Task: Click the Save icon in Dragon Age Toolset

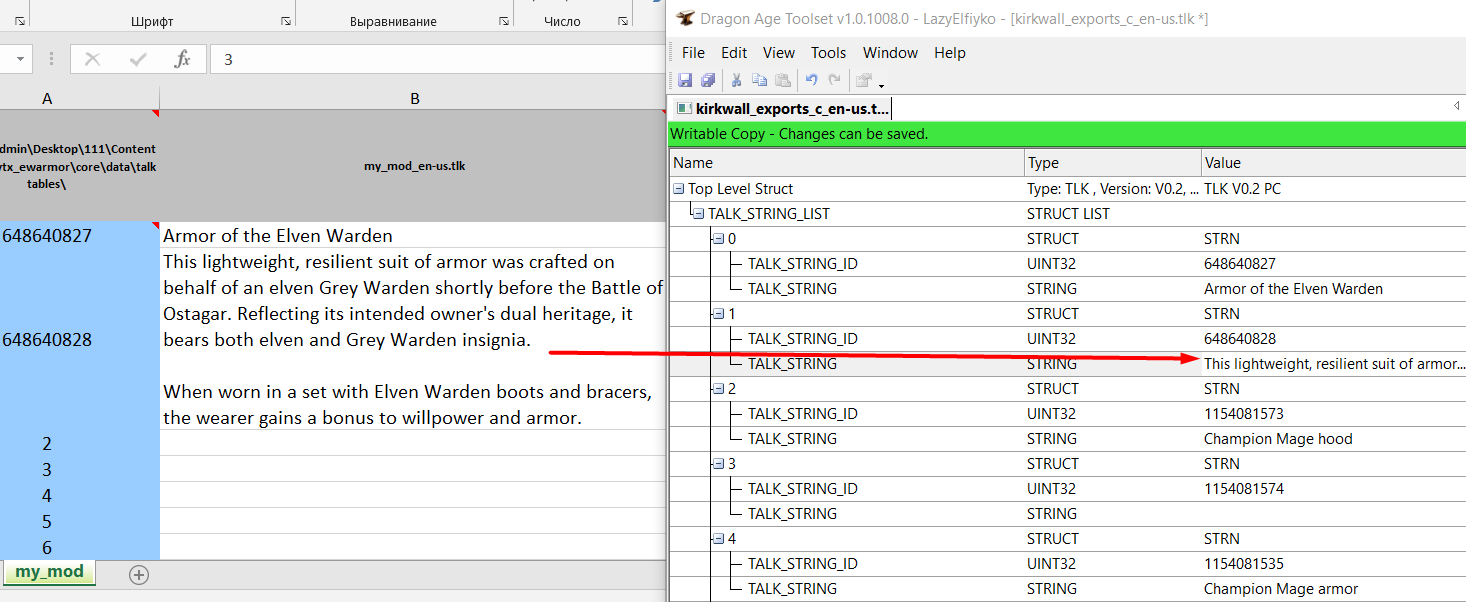Action: pos(685,80)
